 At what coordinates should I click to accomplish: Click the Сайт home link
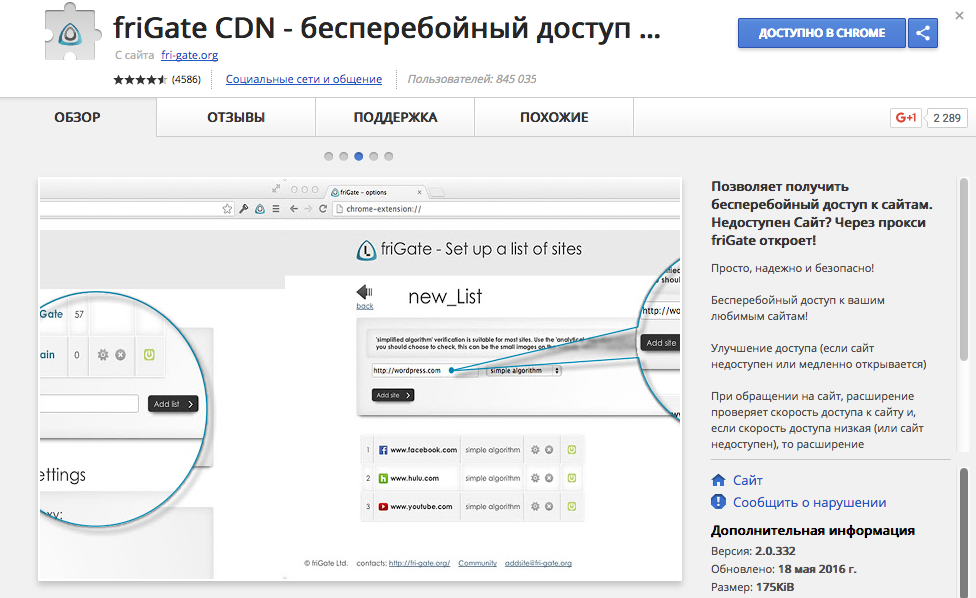pos(747,480)
